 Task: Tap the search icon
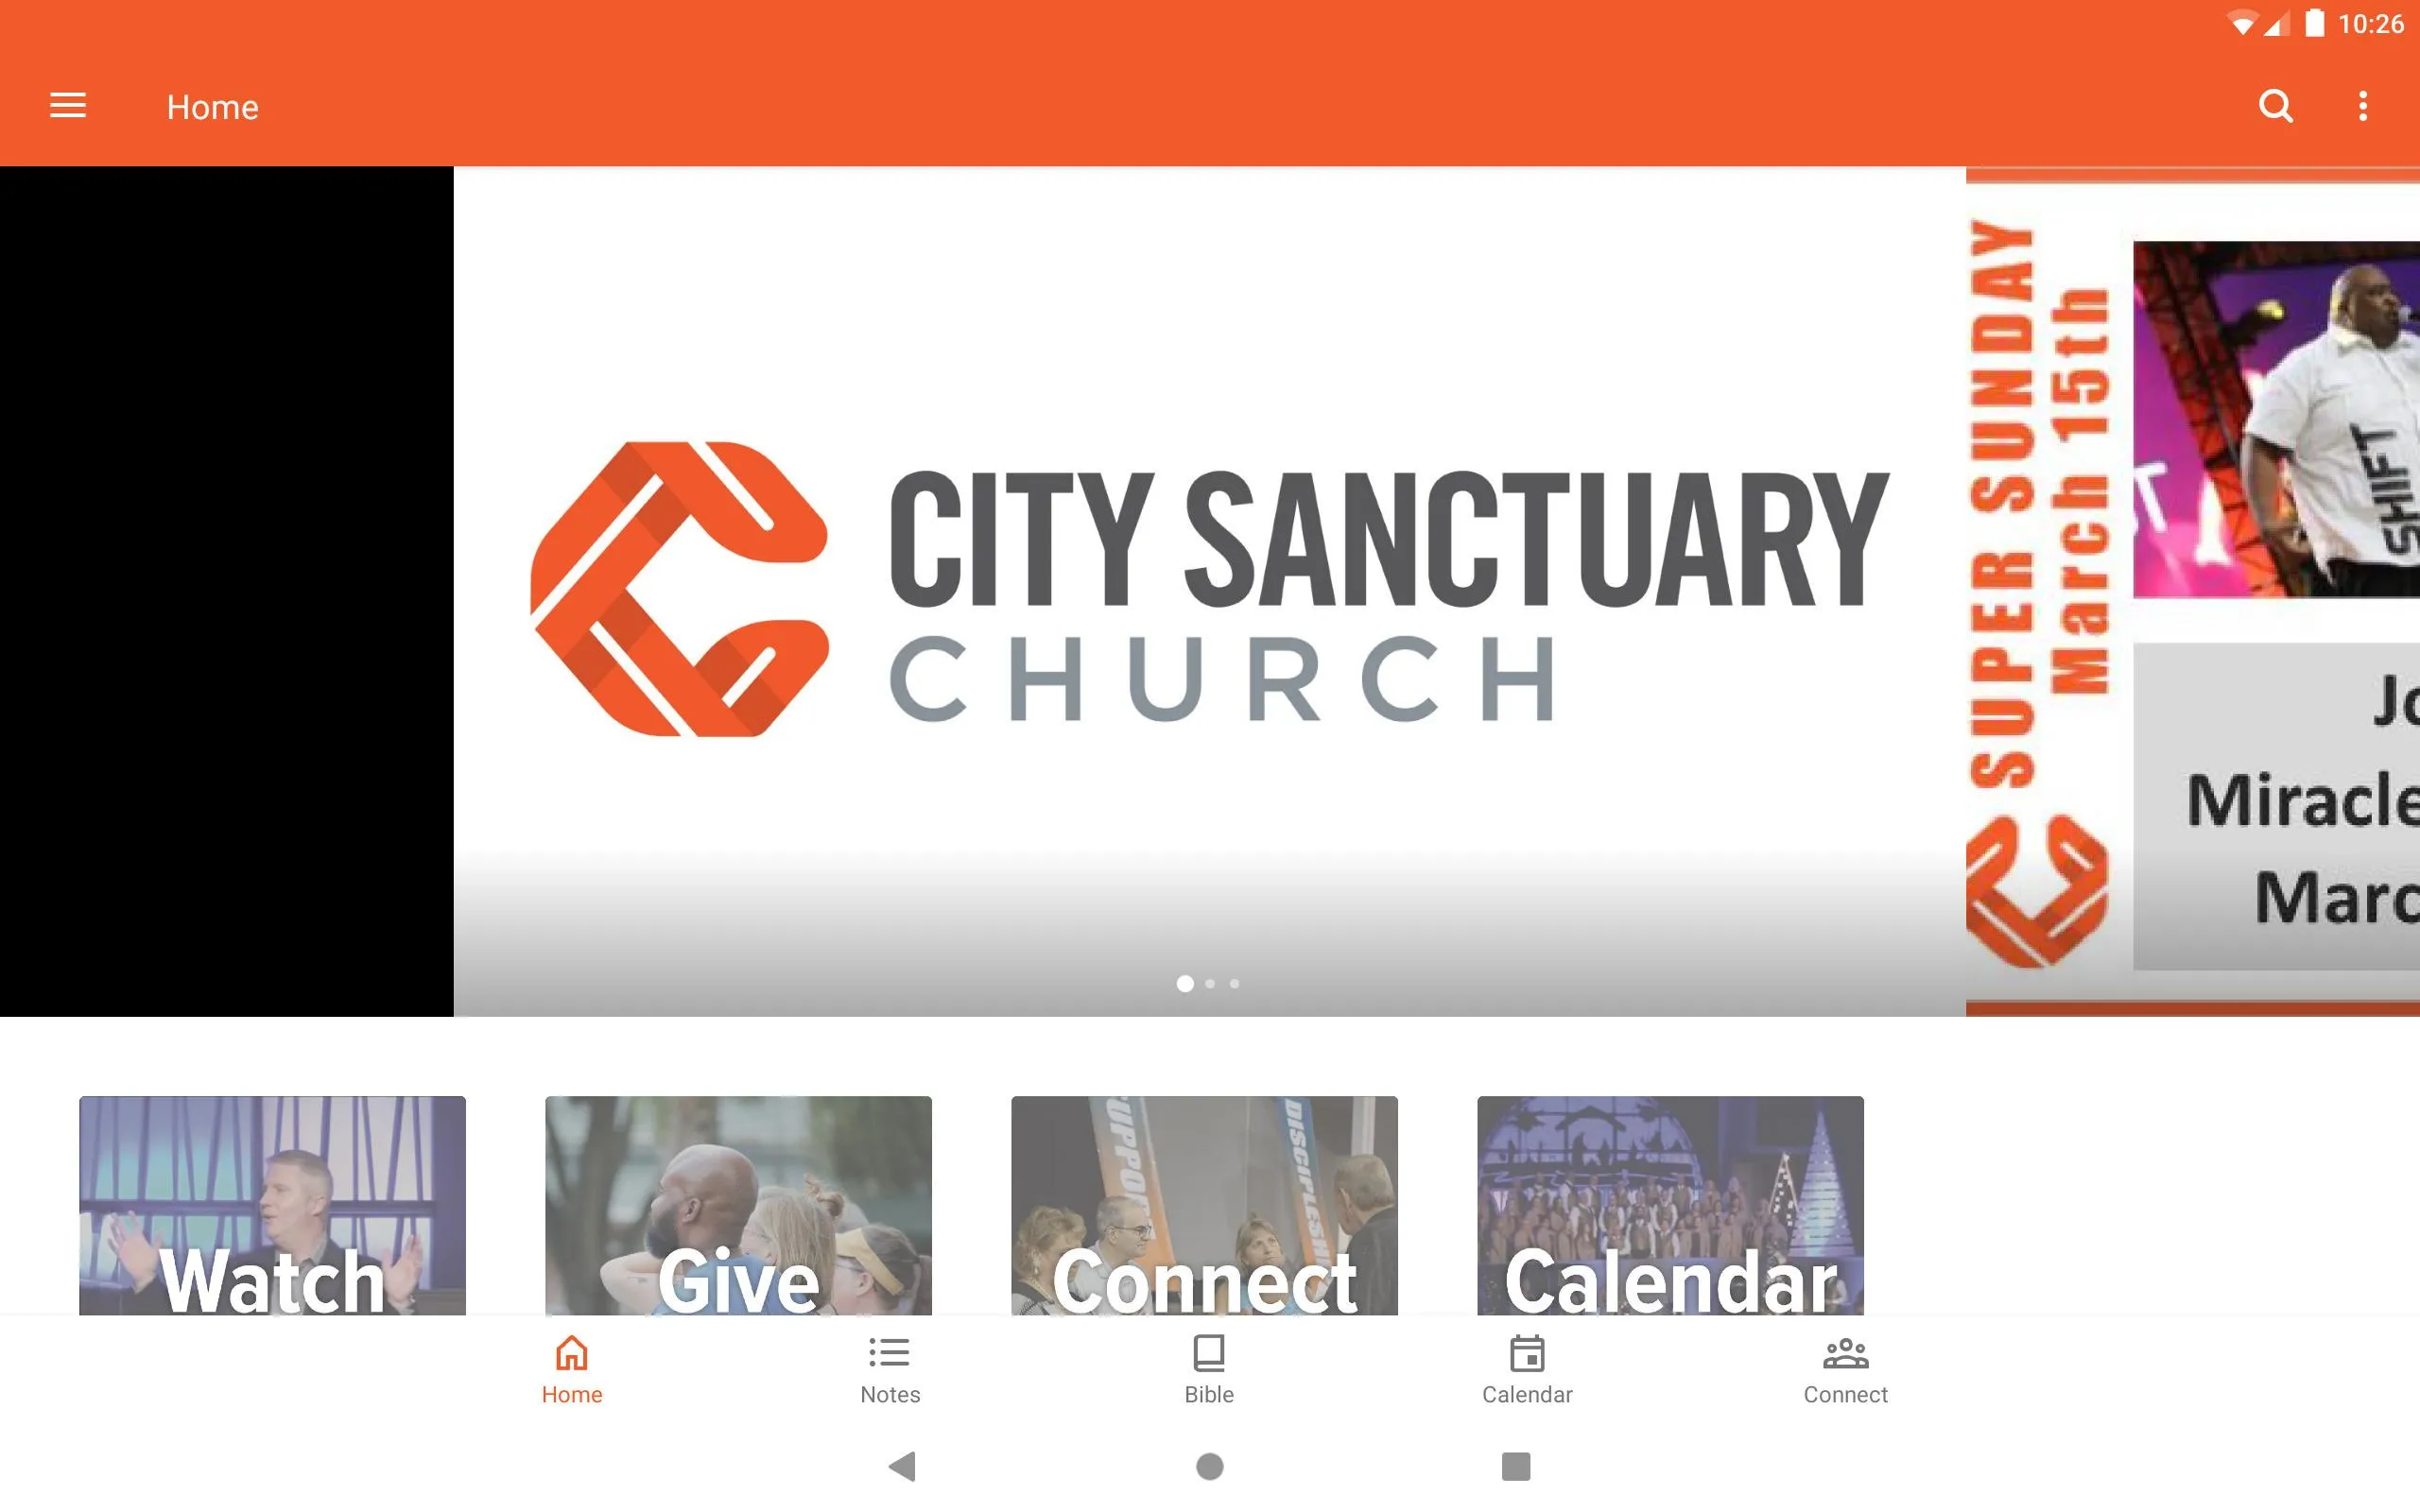coord(2275,106)
